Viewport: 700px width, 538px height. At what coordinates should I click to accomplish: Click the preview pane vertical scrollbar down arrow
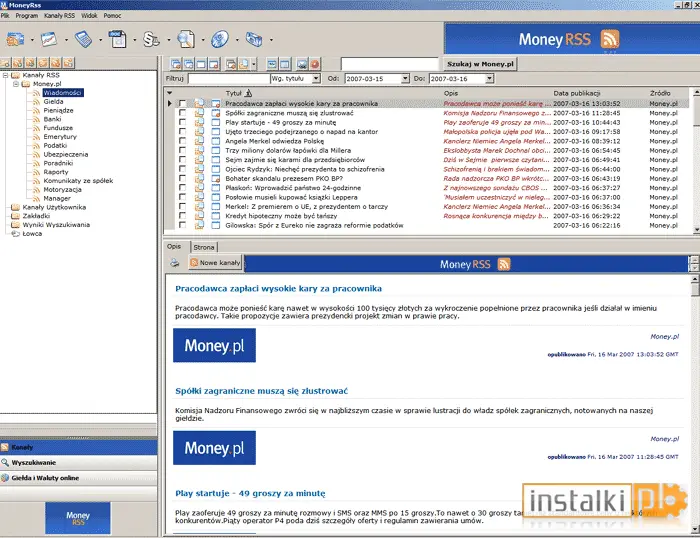695,530
